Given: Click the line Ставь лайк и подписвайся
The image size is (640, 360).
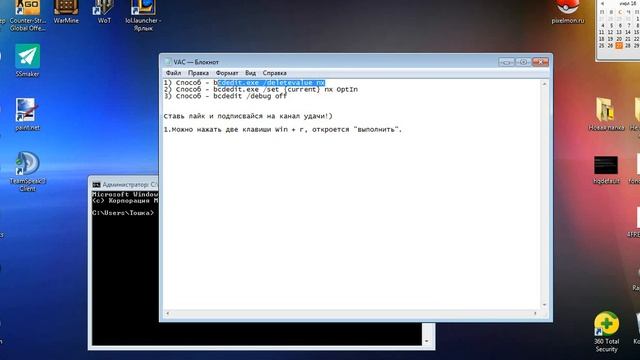Looking at the screenshot, I should point(248,116).
